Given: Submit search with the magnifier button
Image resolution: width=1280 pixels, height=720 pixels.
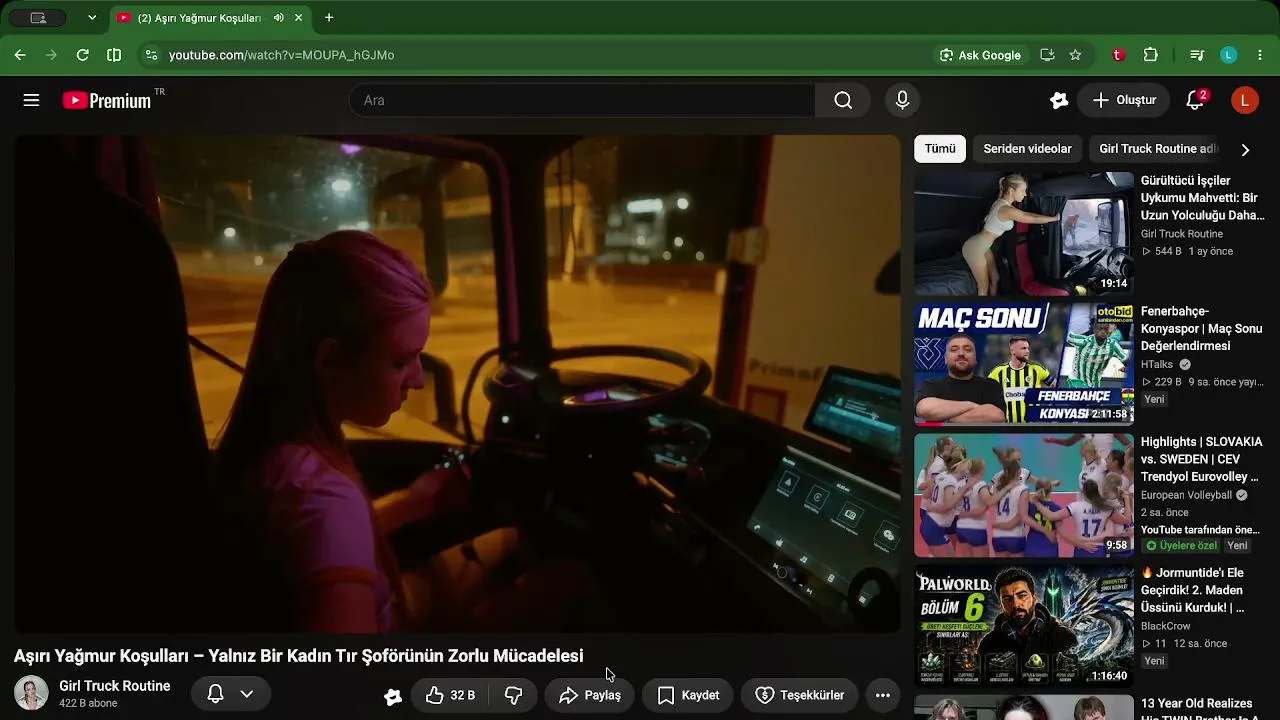Looking at the screenshot, I should [x=843, y=100].
